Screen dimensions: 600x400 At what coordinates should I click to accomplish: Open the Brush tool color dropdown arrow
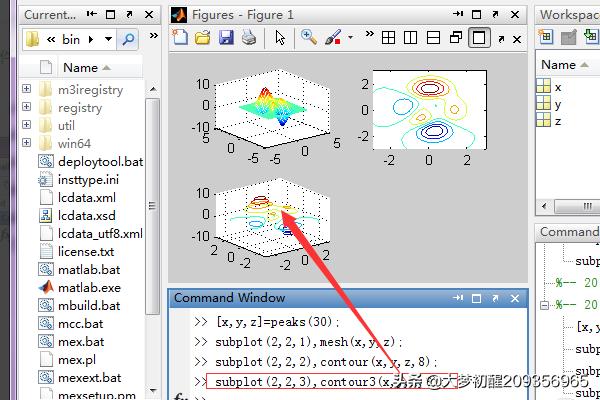point(350,38)
